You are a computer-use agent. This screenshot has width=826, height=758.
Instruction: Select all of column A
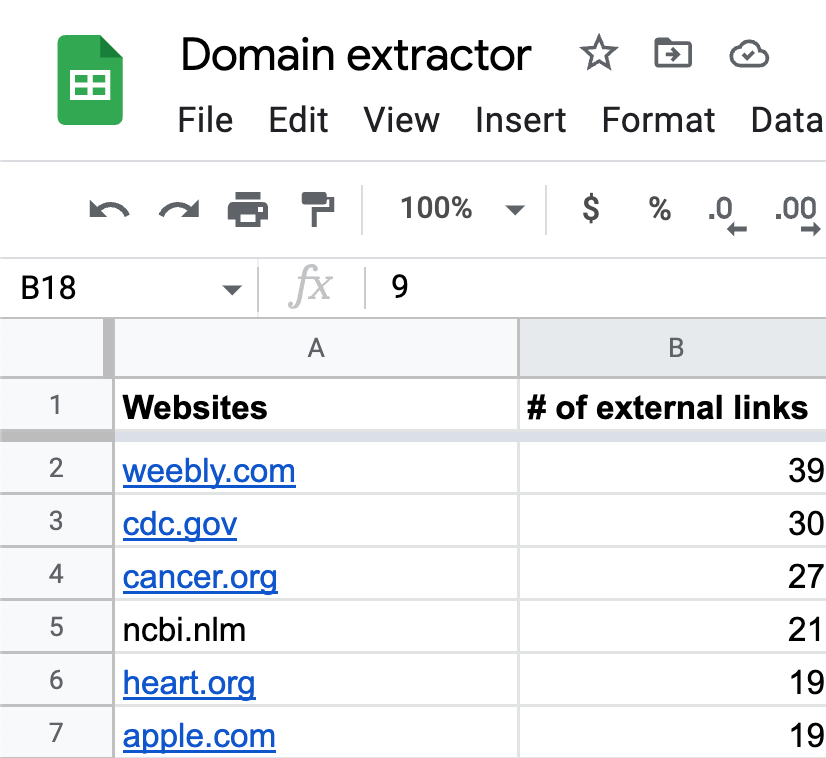pos(315,349)
